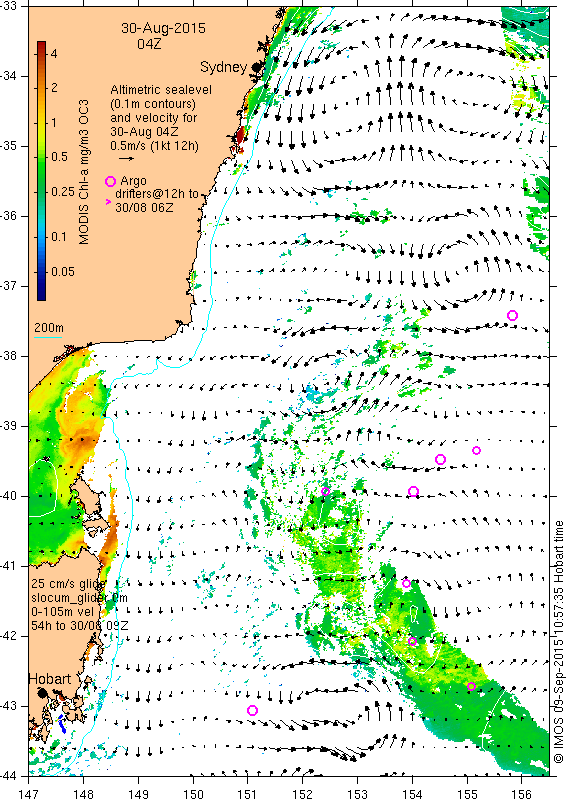Image resolution: width=570 pixels, height=800 pixels.
Task: Click "Altimetric sealevel" text line
Action: pyautogui.click(x=161, y=90)
